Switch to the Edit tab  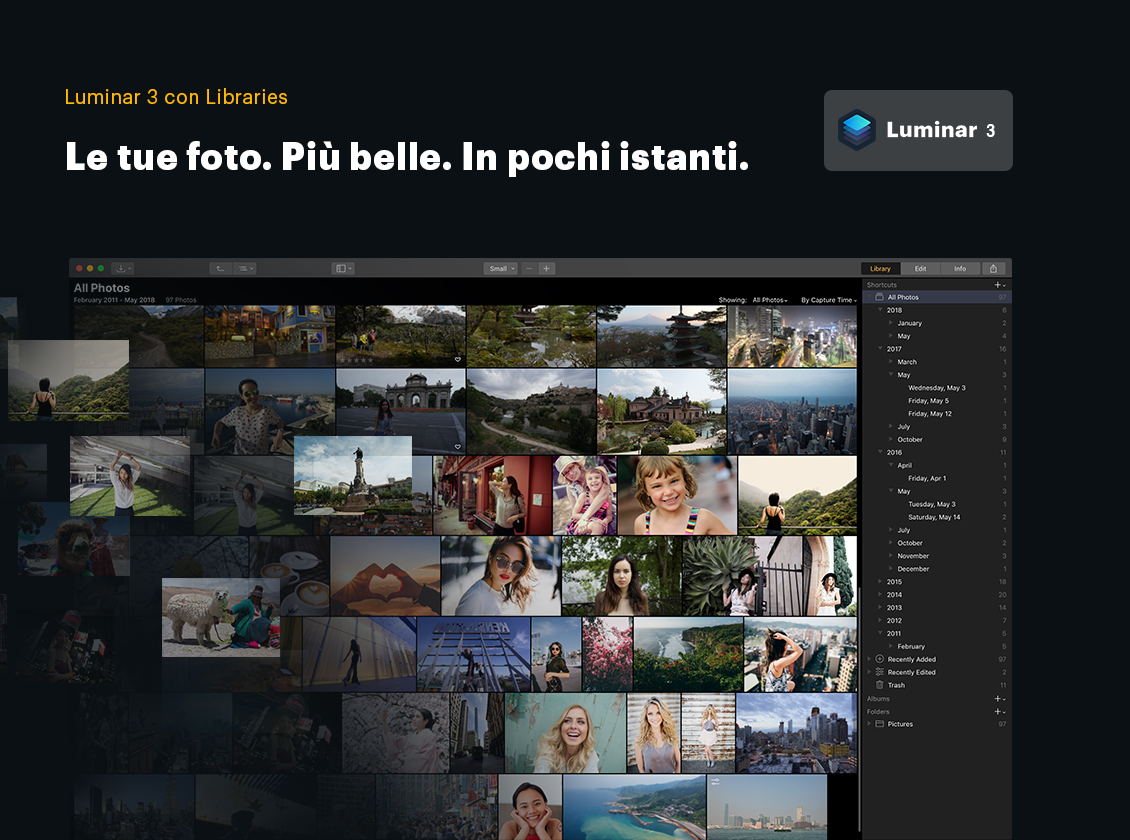pyautogui.click(x=920, y=268)
